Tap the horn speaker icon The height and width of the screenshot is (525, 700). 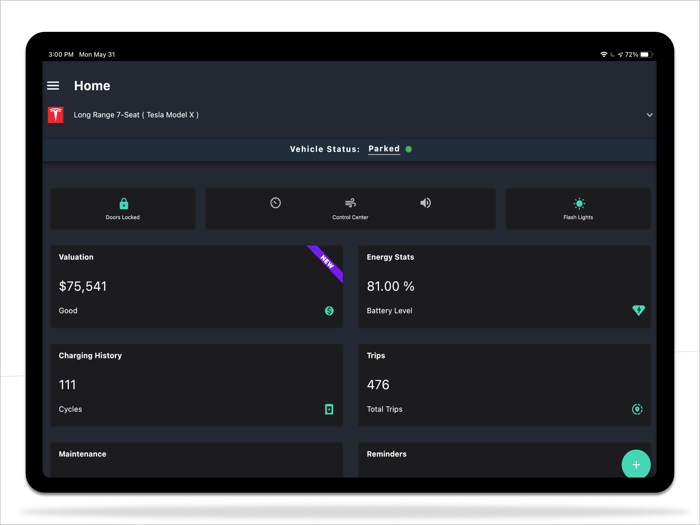pos(425,203)
